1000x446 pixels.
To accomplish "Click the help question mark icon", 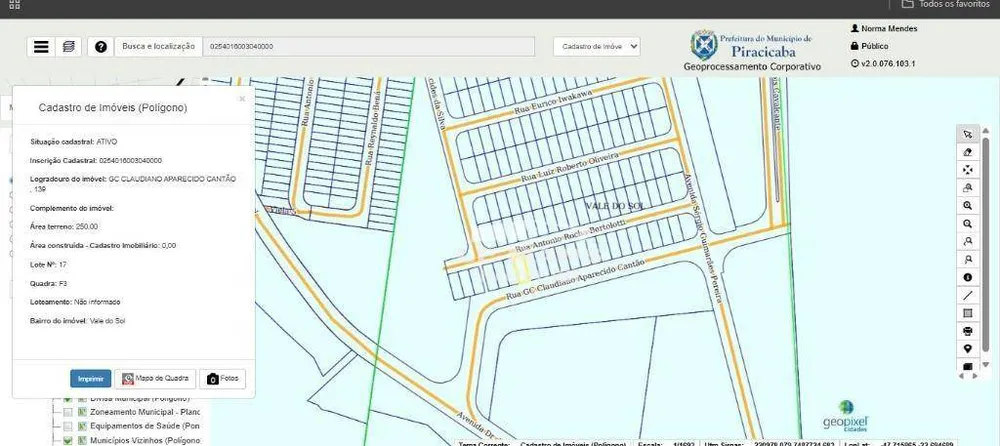I will 101,47.
